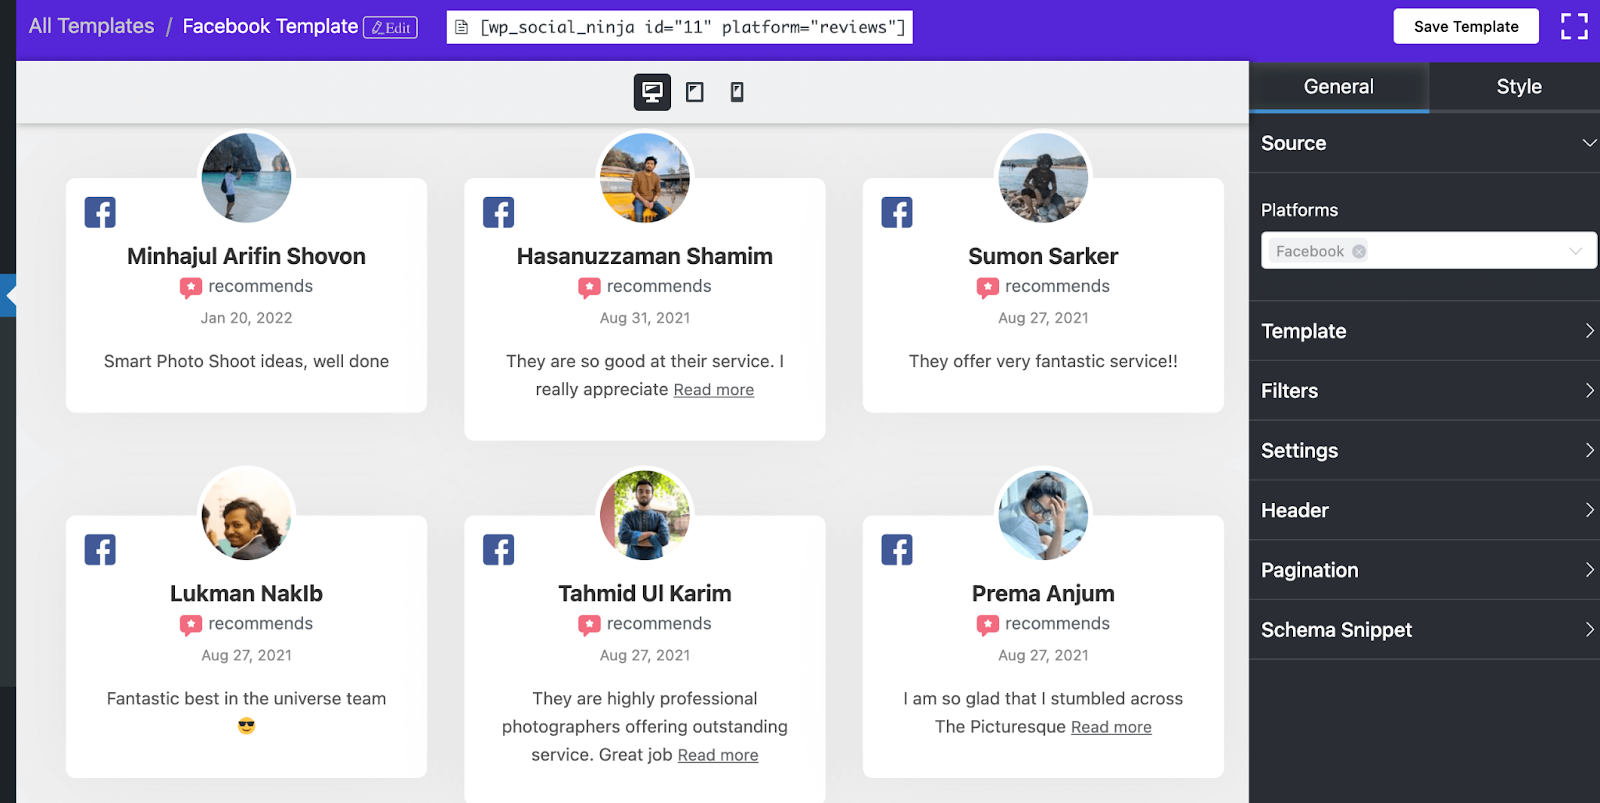The width and height of the screenshot is (1600, 803).
Task: Switch to mobile preview mode
Action: pos(737,92)
